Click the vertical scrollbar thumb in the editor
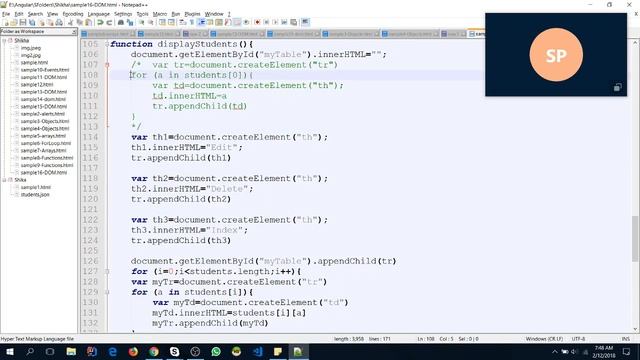The height and width of the screenshot is (360, 640). pyautogui.click(x=635, y=239)
